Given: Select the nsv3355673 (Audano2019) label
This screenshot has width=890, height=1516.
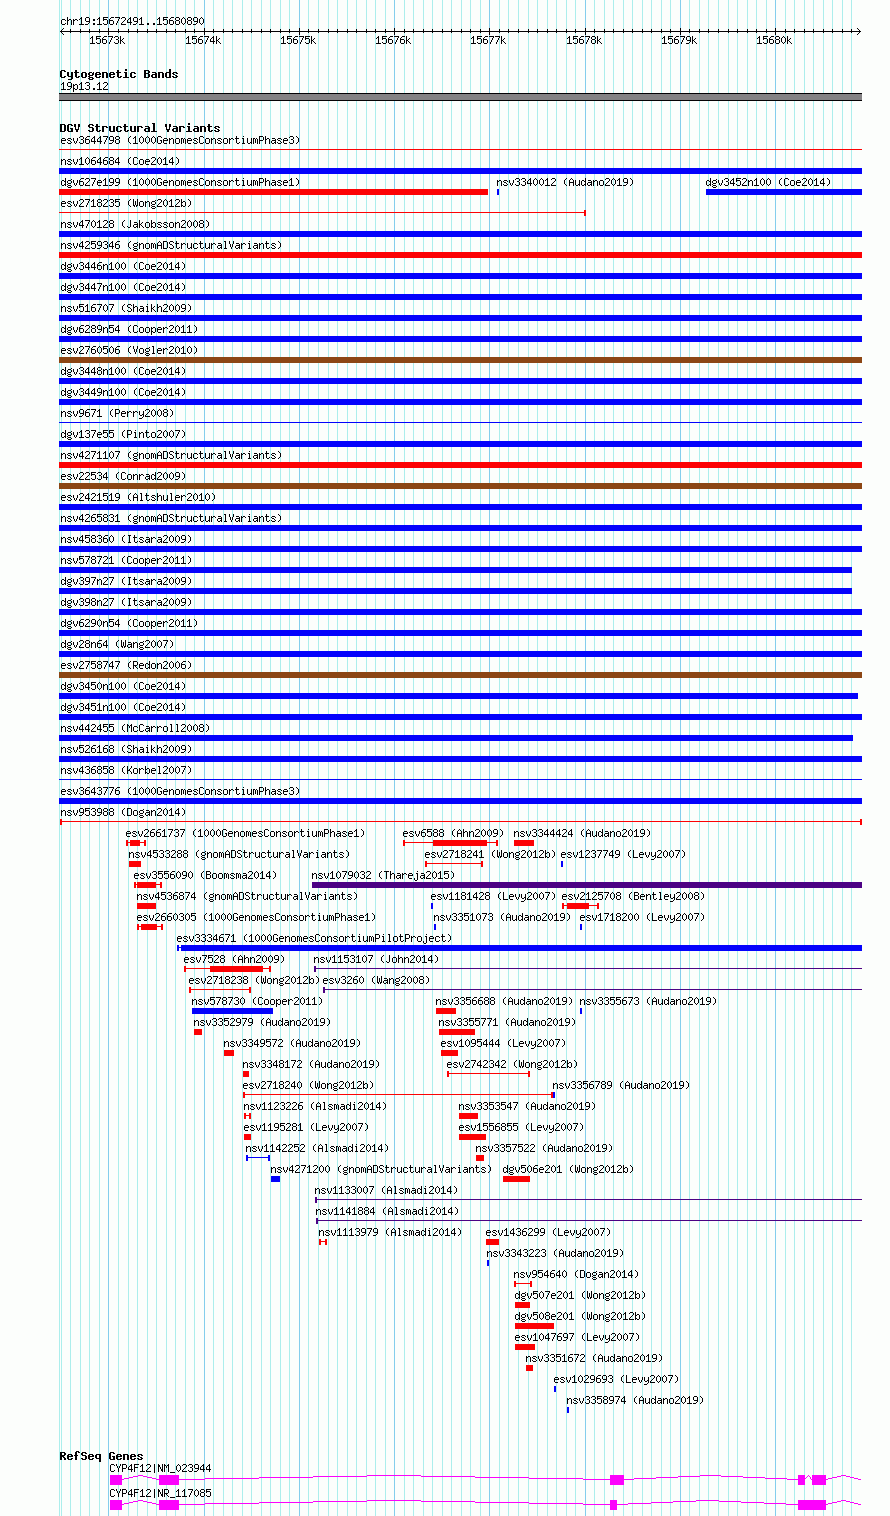Looking at the screenshot, I should tap(648, 1002).
